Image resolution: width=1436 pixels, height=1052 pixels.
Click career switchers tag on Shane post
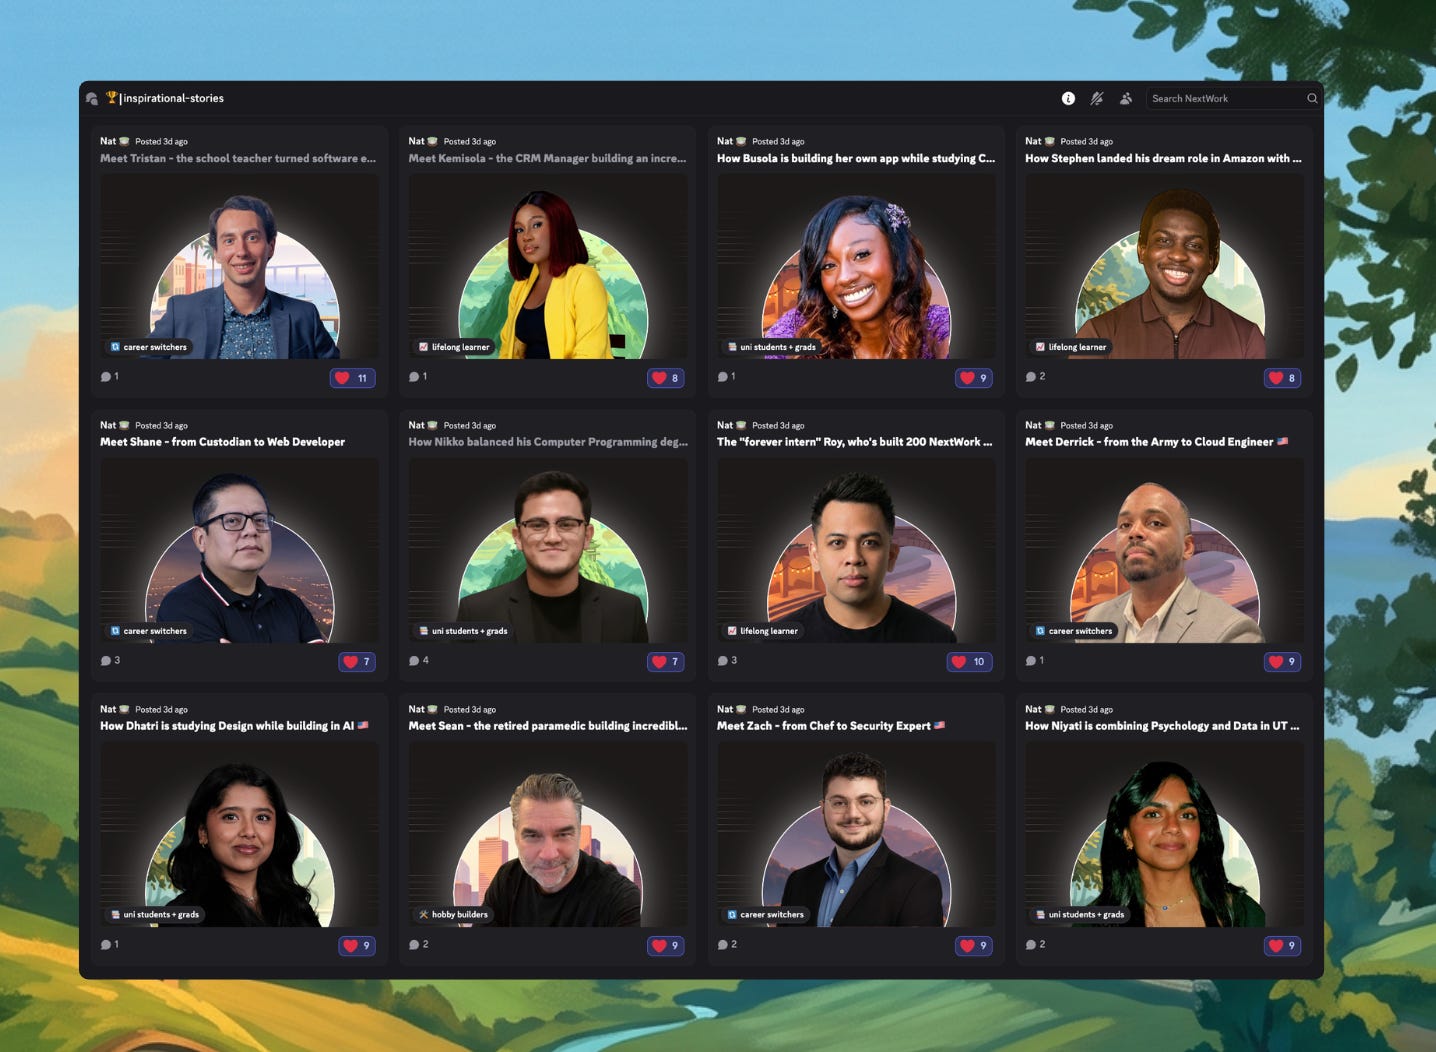149,631
